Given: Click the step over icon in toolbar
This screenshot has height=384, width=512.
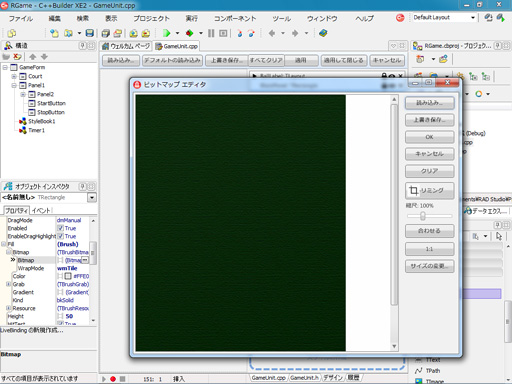Looking at the screenshot, I should tap(251, 33).
